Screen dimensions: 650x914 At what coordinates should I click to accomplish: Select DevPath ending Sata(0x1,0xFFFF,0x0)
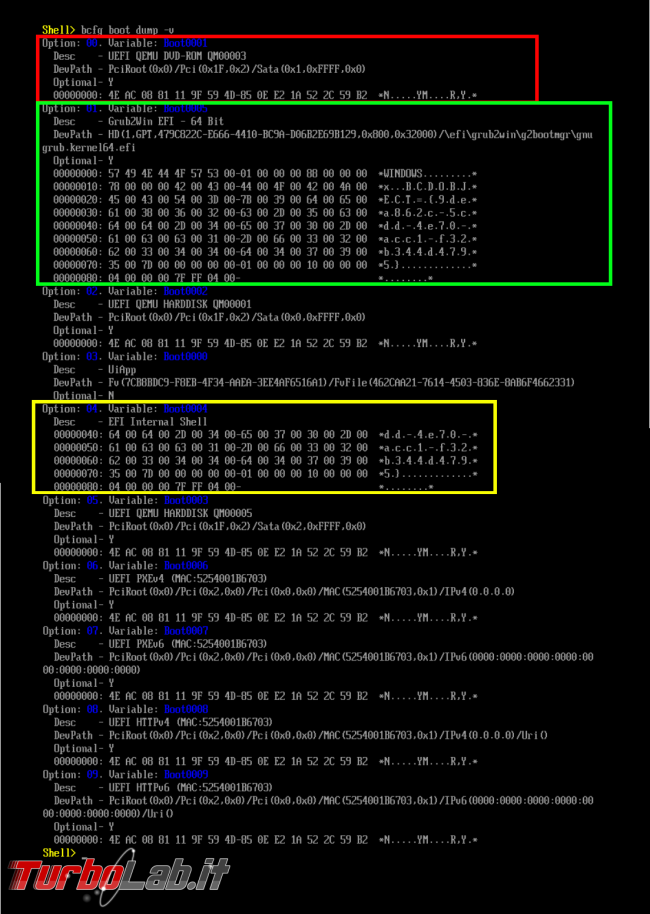coord(237,69)
